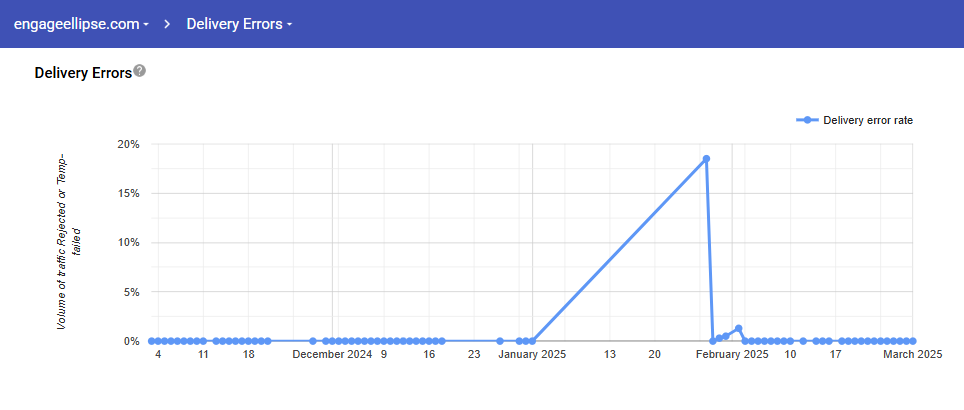The image size is (964, 410).
Task: Click the last data point at March 2025
Action: [x=913, y=341]
